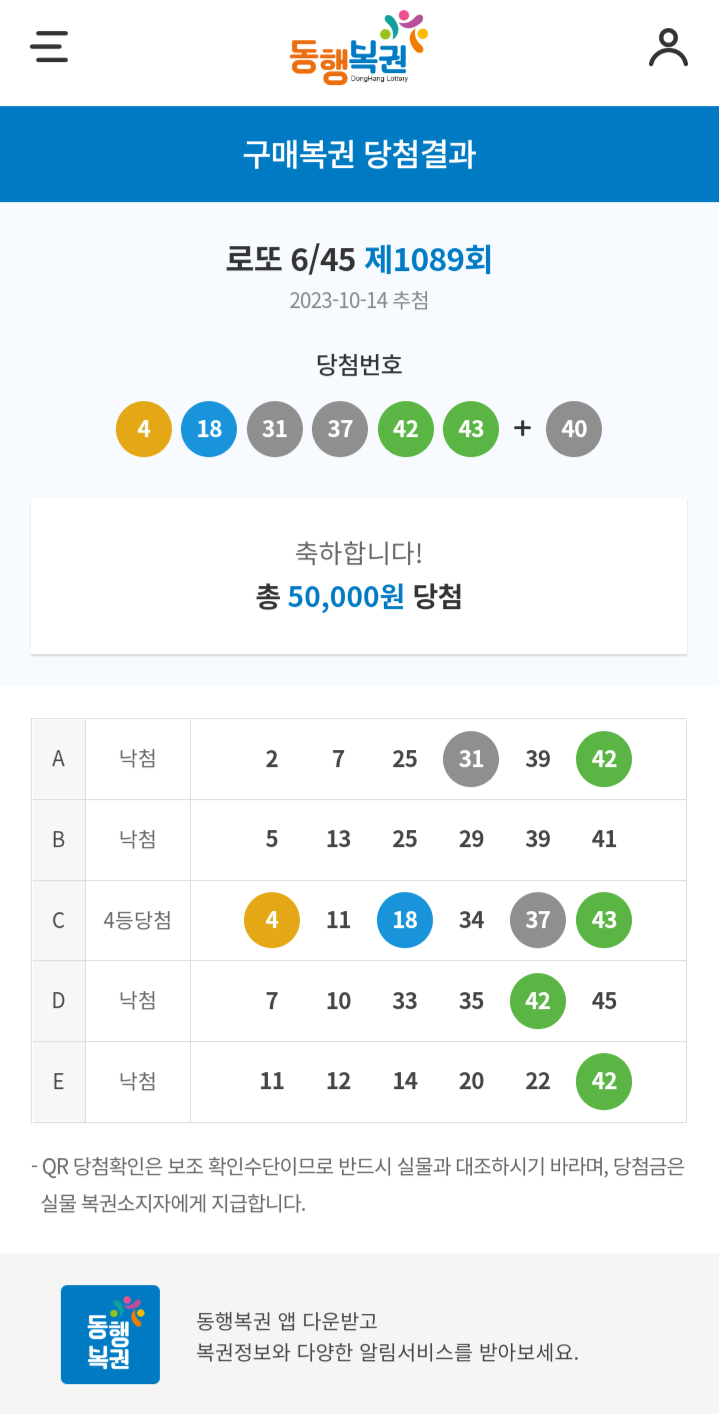Select blue winning ball number 18
The height and width of the screenshot is (1414, 719).
pyautogui.click(x=209, y=429)
